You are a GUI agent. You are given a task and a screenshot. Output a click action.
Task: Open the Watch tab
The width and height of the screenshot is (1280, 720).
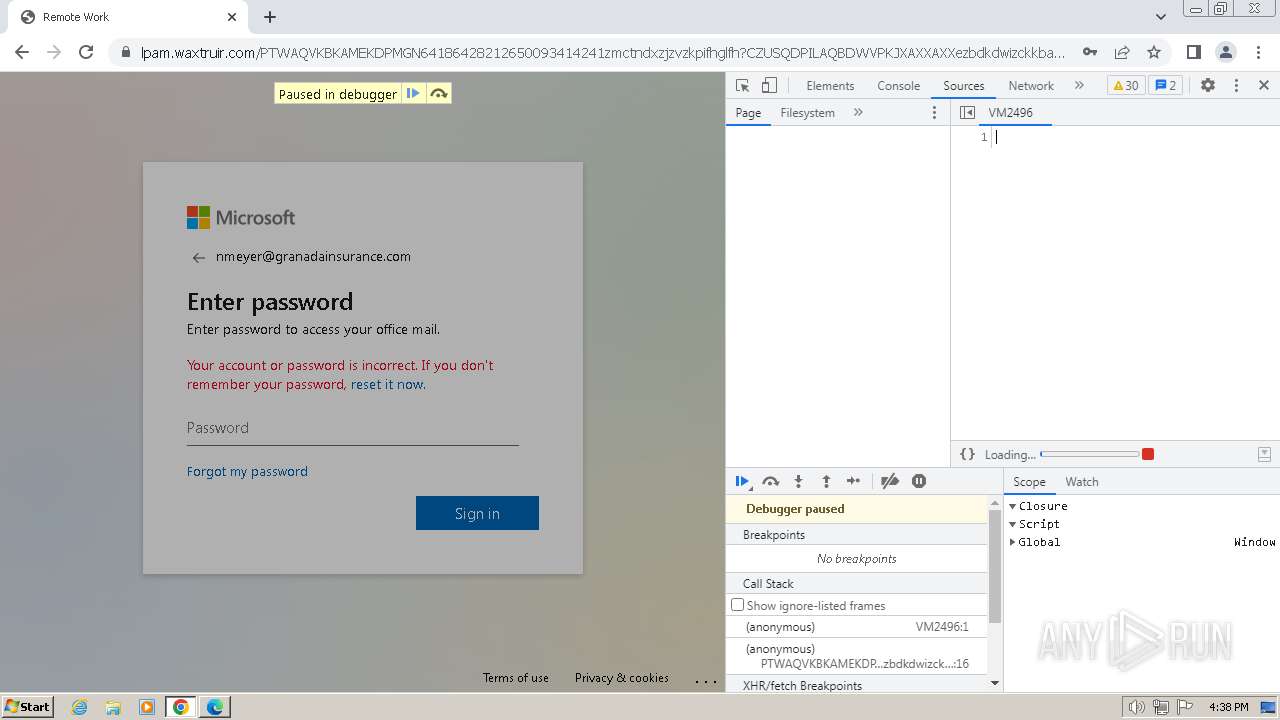pos(1082,482)
